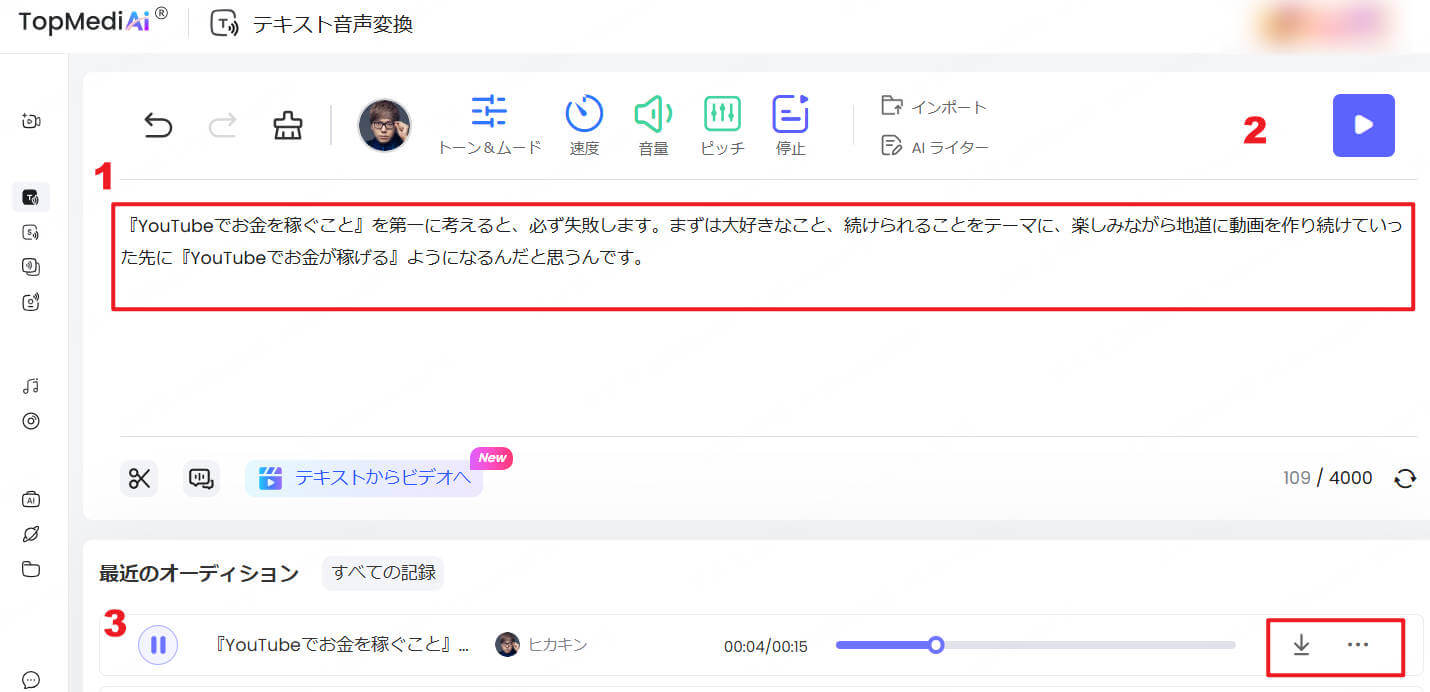Open the sidebar folder icon
This screenshot has width=1430, height=692.
(31, 569)
